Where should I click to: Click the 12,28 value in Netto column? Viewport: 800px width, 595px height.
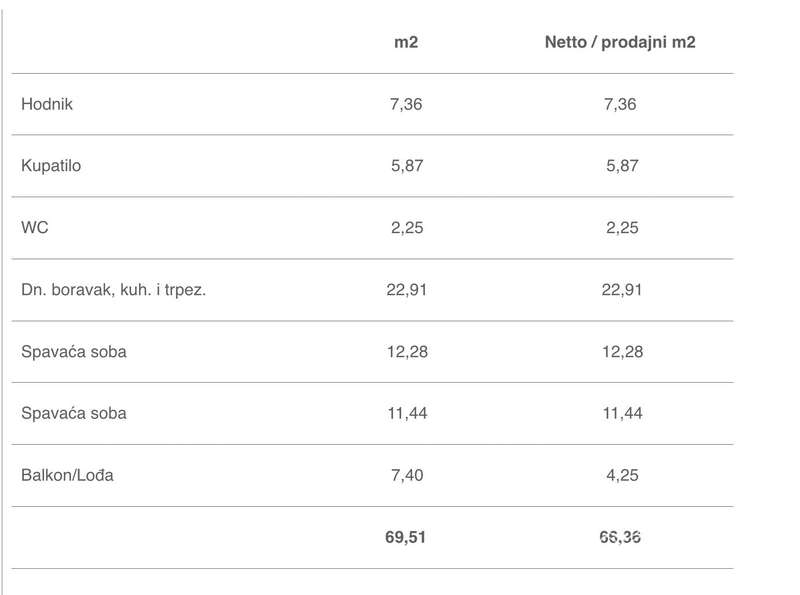(x=620, y=352)
